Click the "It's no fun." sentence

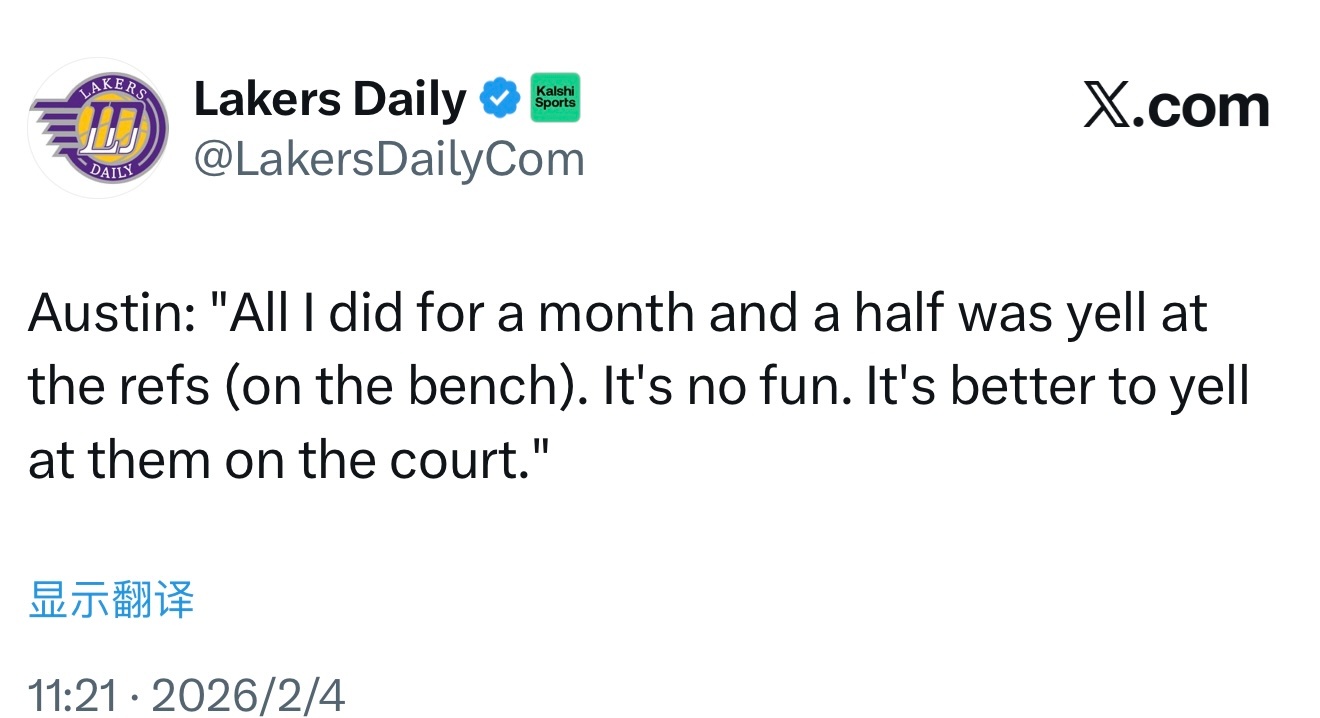coord(727,388)
